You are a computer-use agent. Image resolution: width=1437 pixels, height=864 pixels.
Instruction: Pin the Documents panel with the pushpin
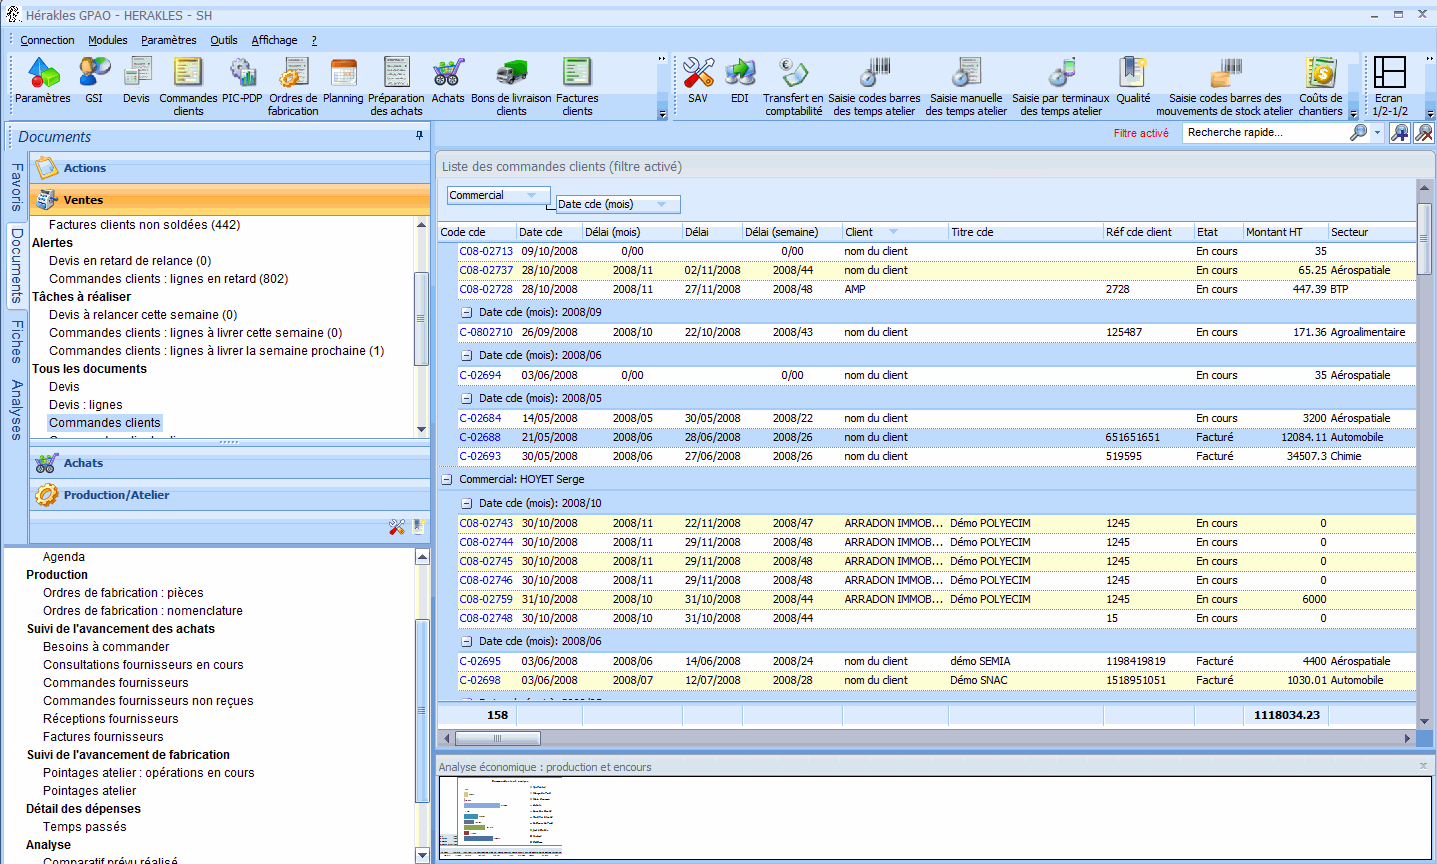point(417,137)
